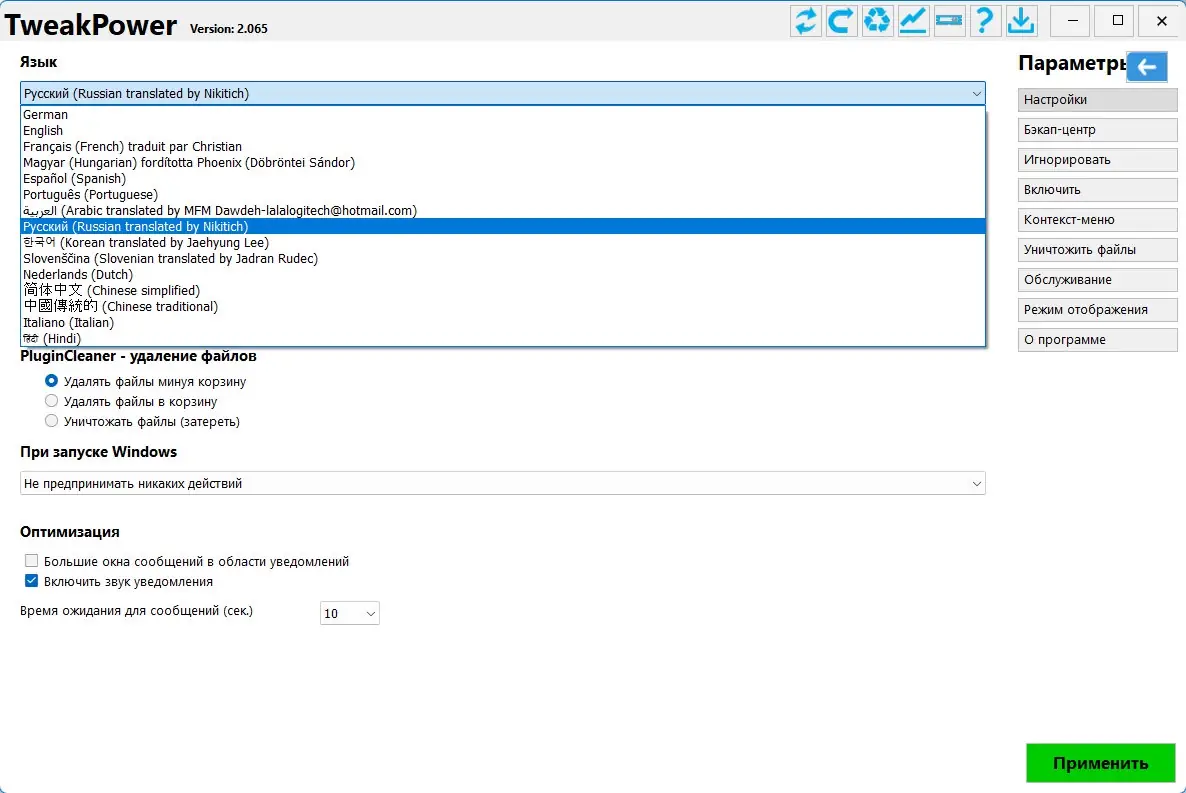The width and height of the screenshot is (1186, 793).
Task: Select Magyar (Hungarian) language option
Action: point(502,162)
